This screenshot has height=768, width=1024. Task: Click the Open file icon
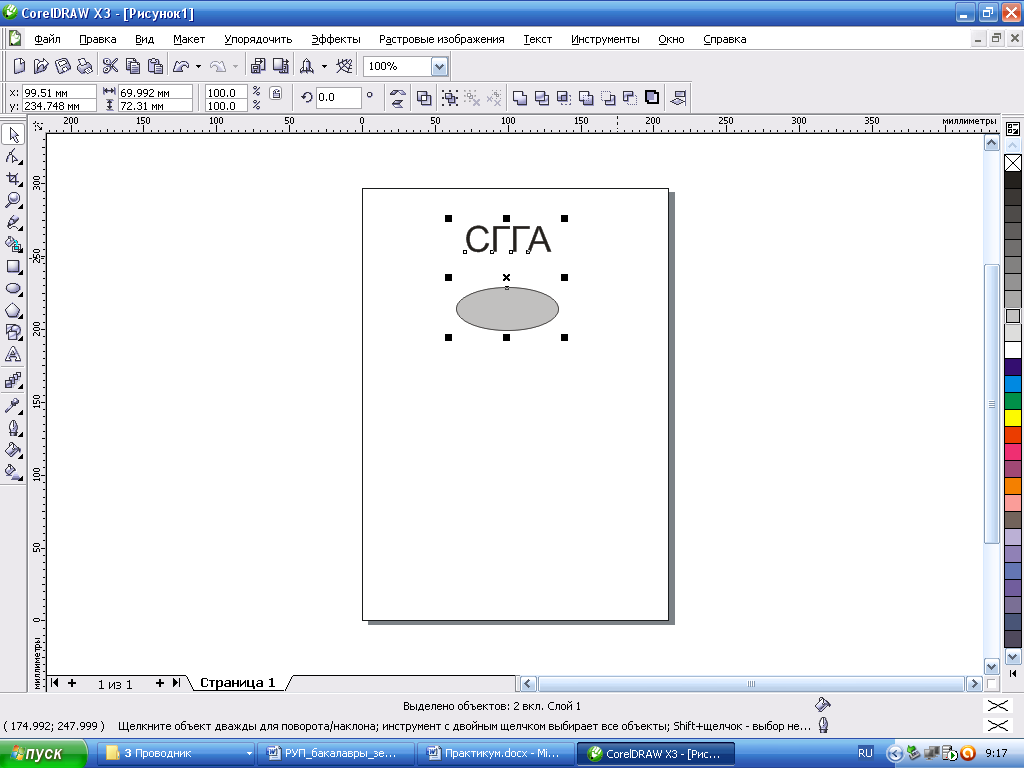tap(41, 66)
